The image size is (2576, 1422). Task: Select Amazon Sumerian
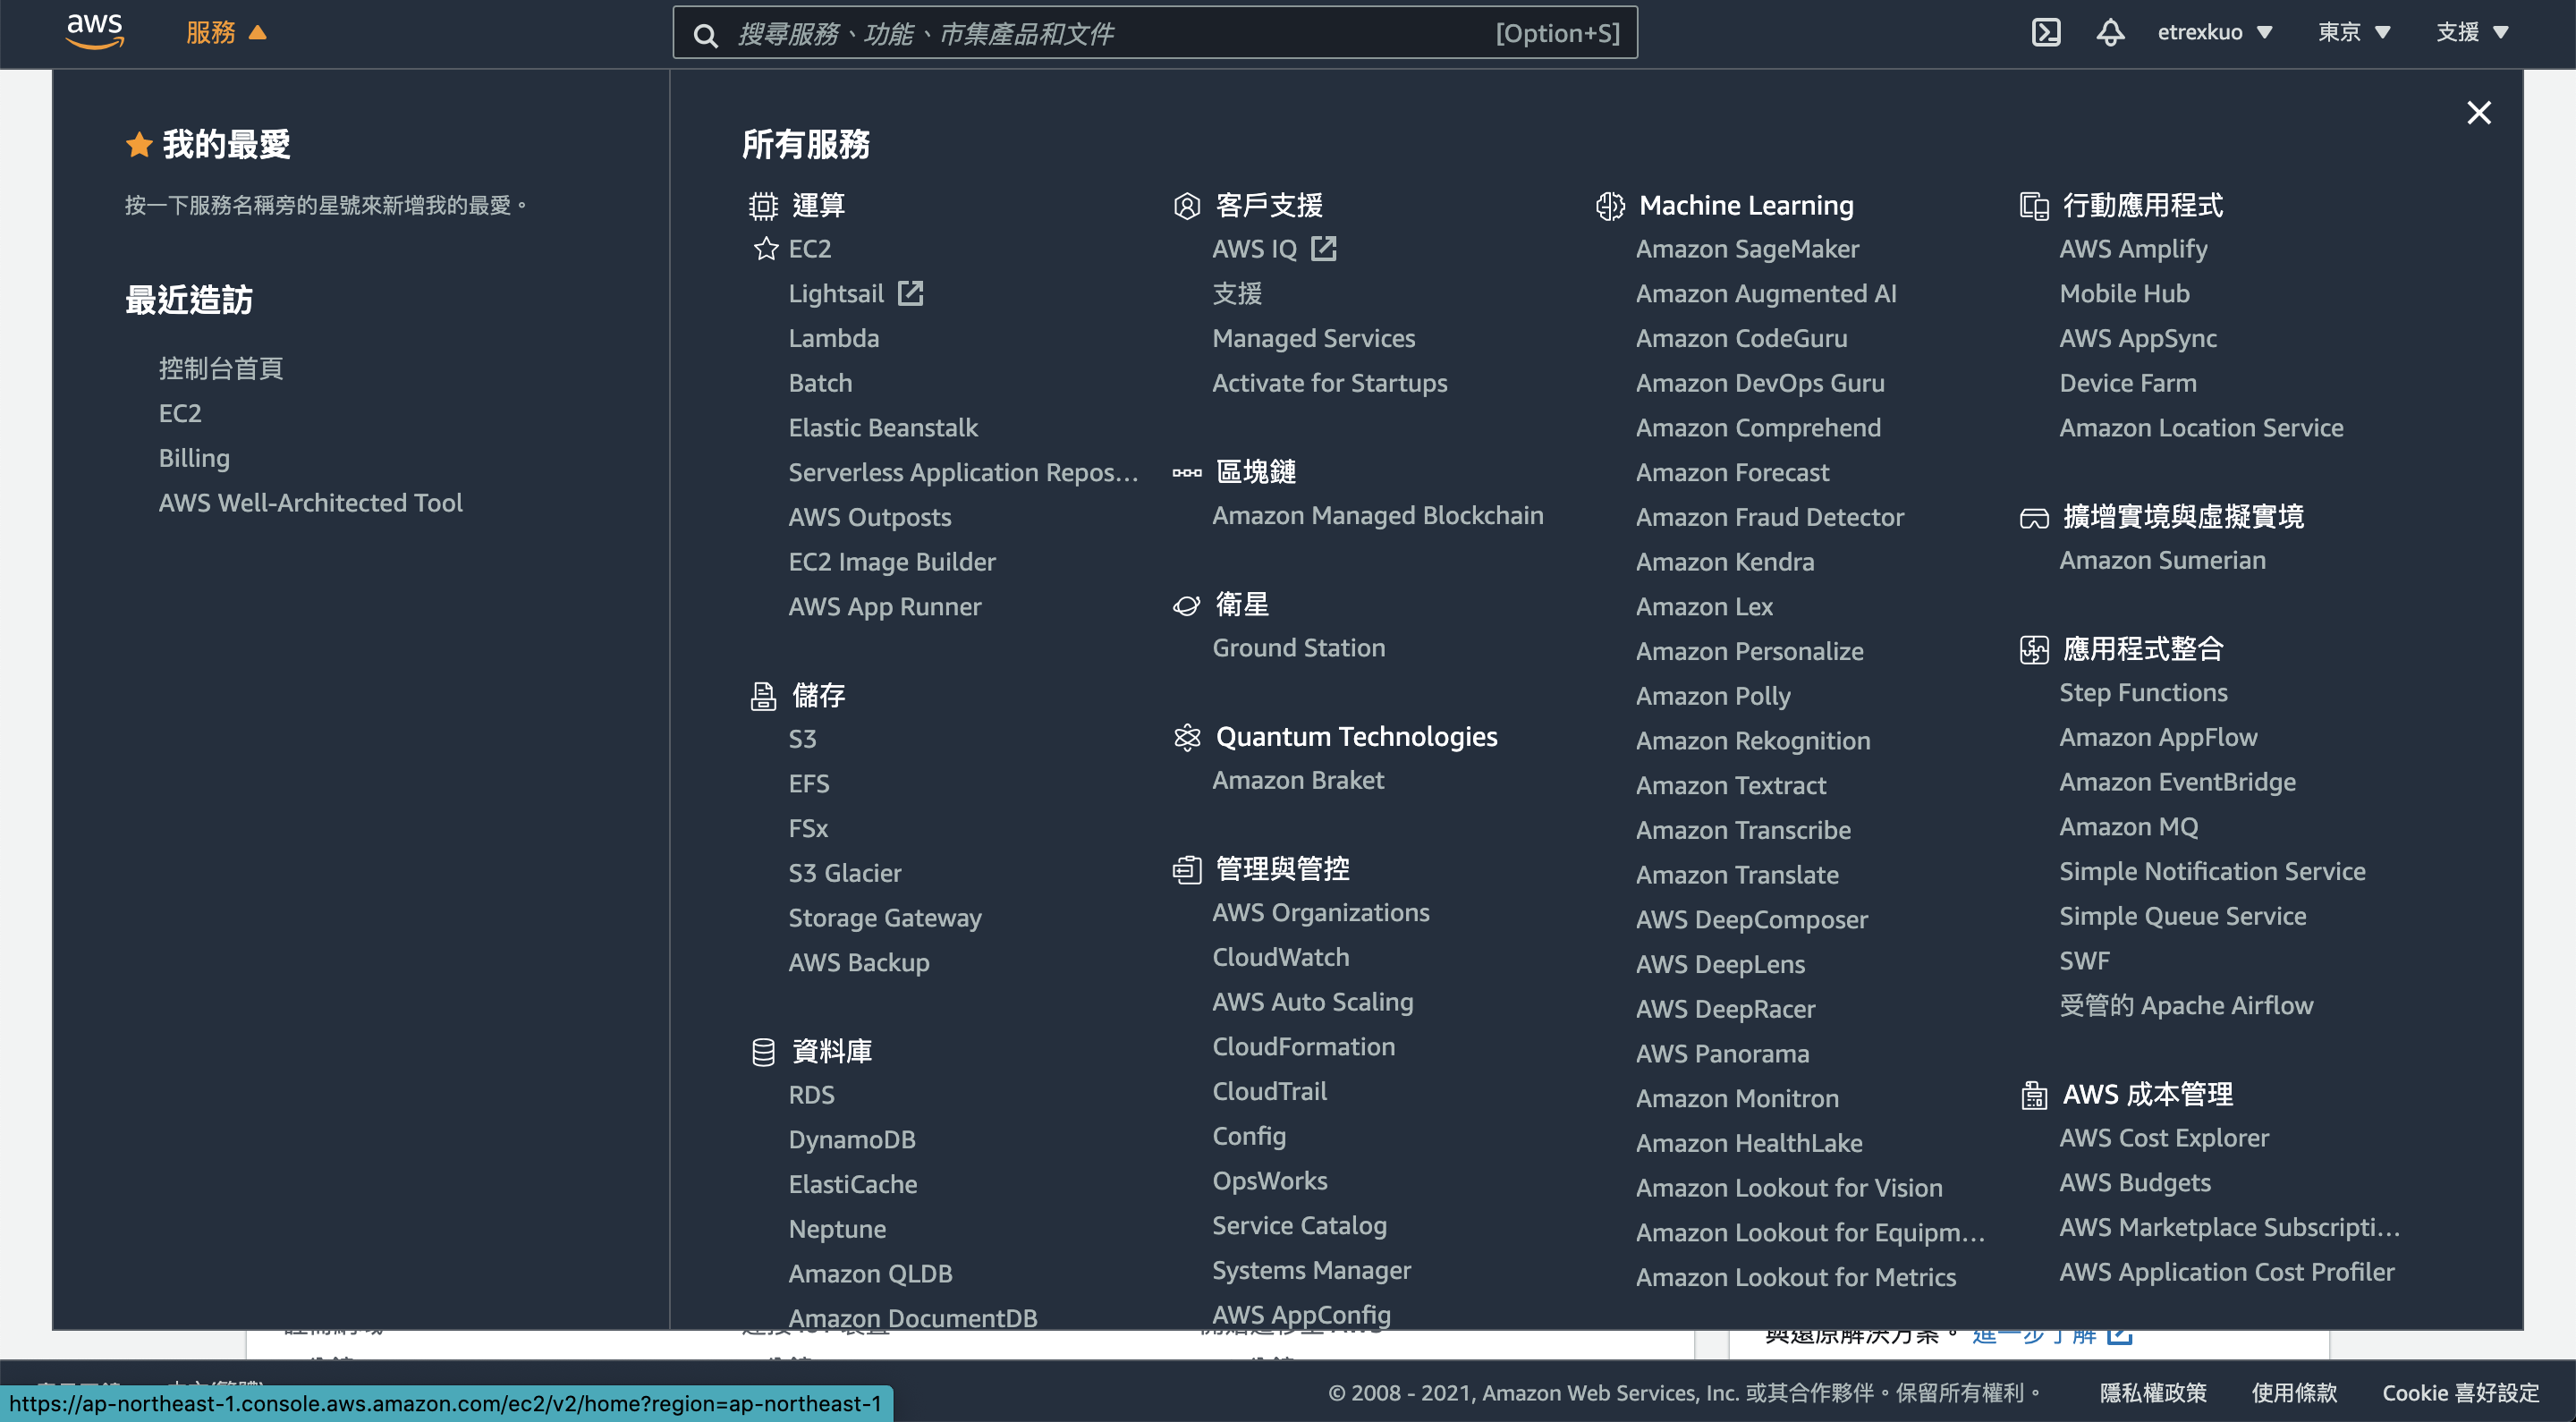2162,560
